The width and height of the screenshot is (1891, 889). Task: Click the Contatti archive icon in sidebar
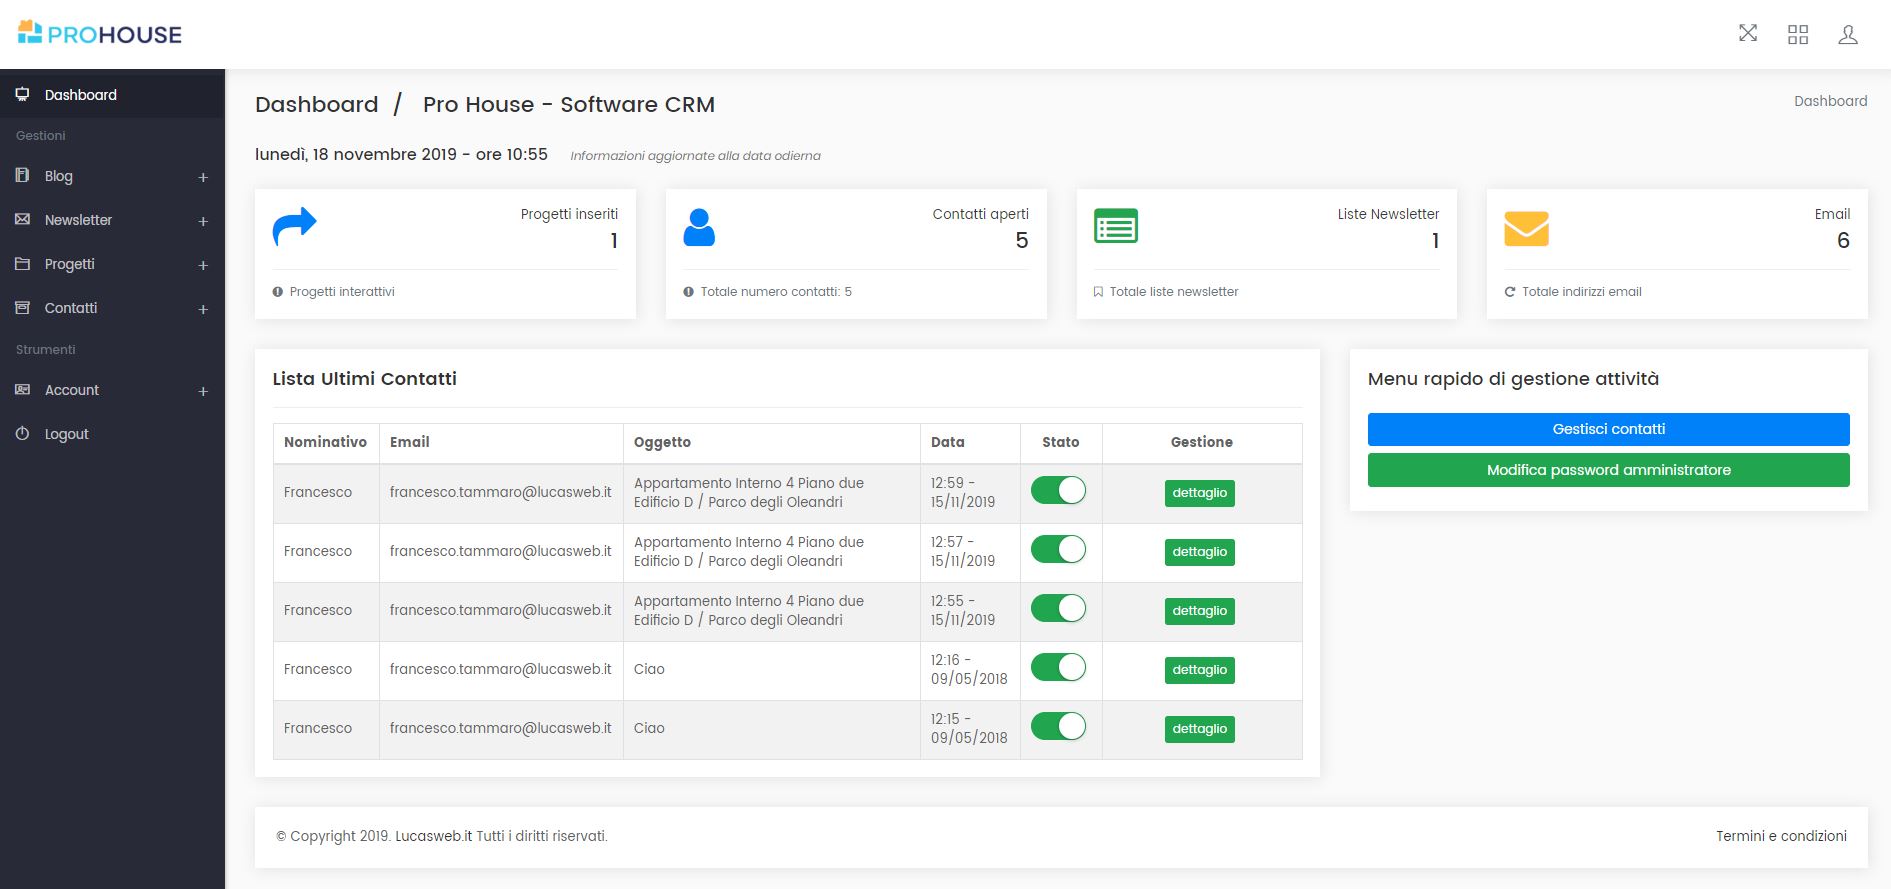[x=22, y=307]
